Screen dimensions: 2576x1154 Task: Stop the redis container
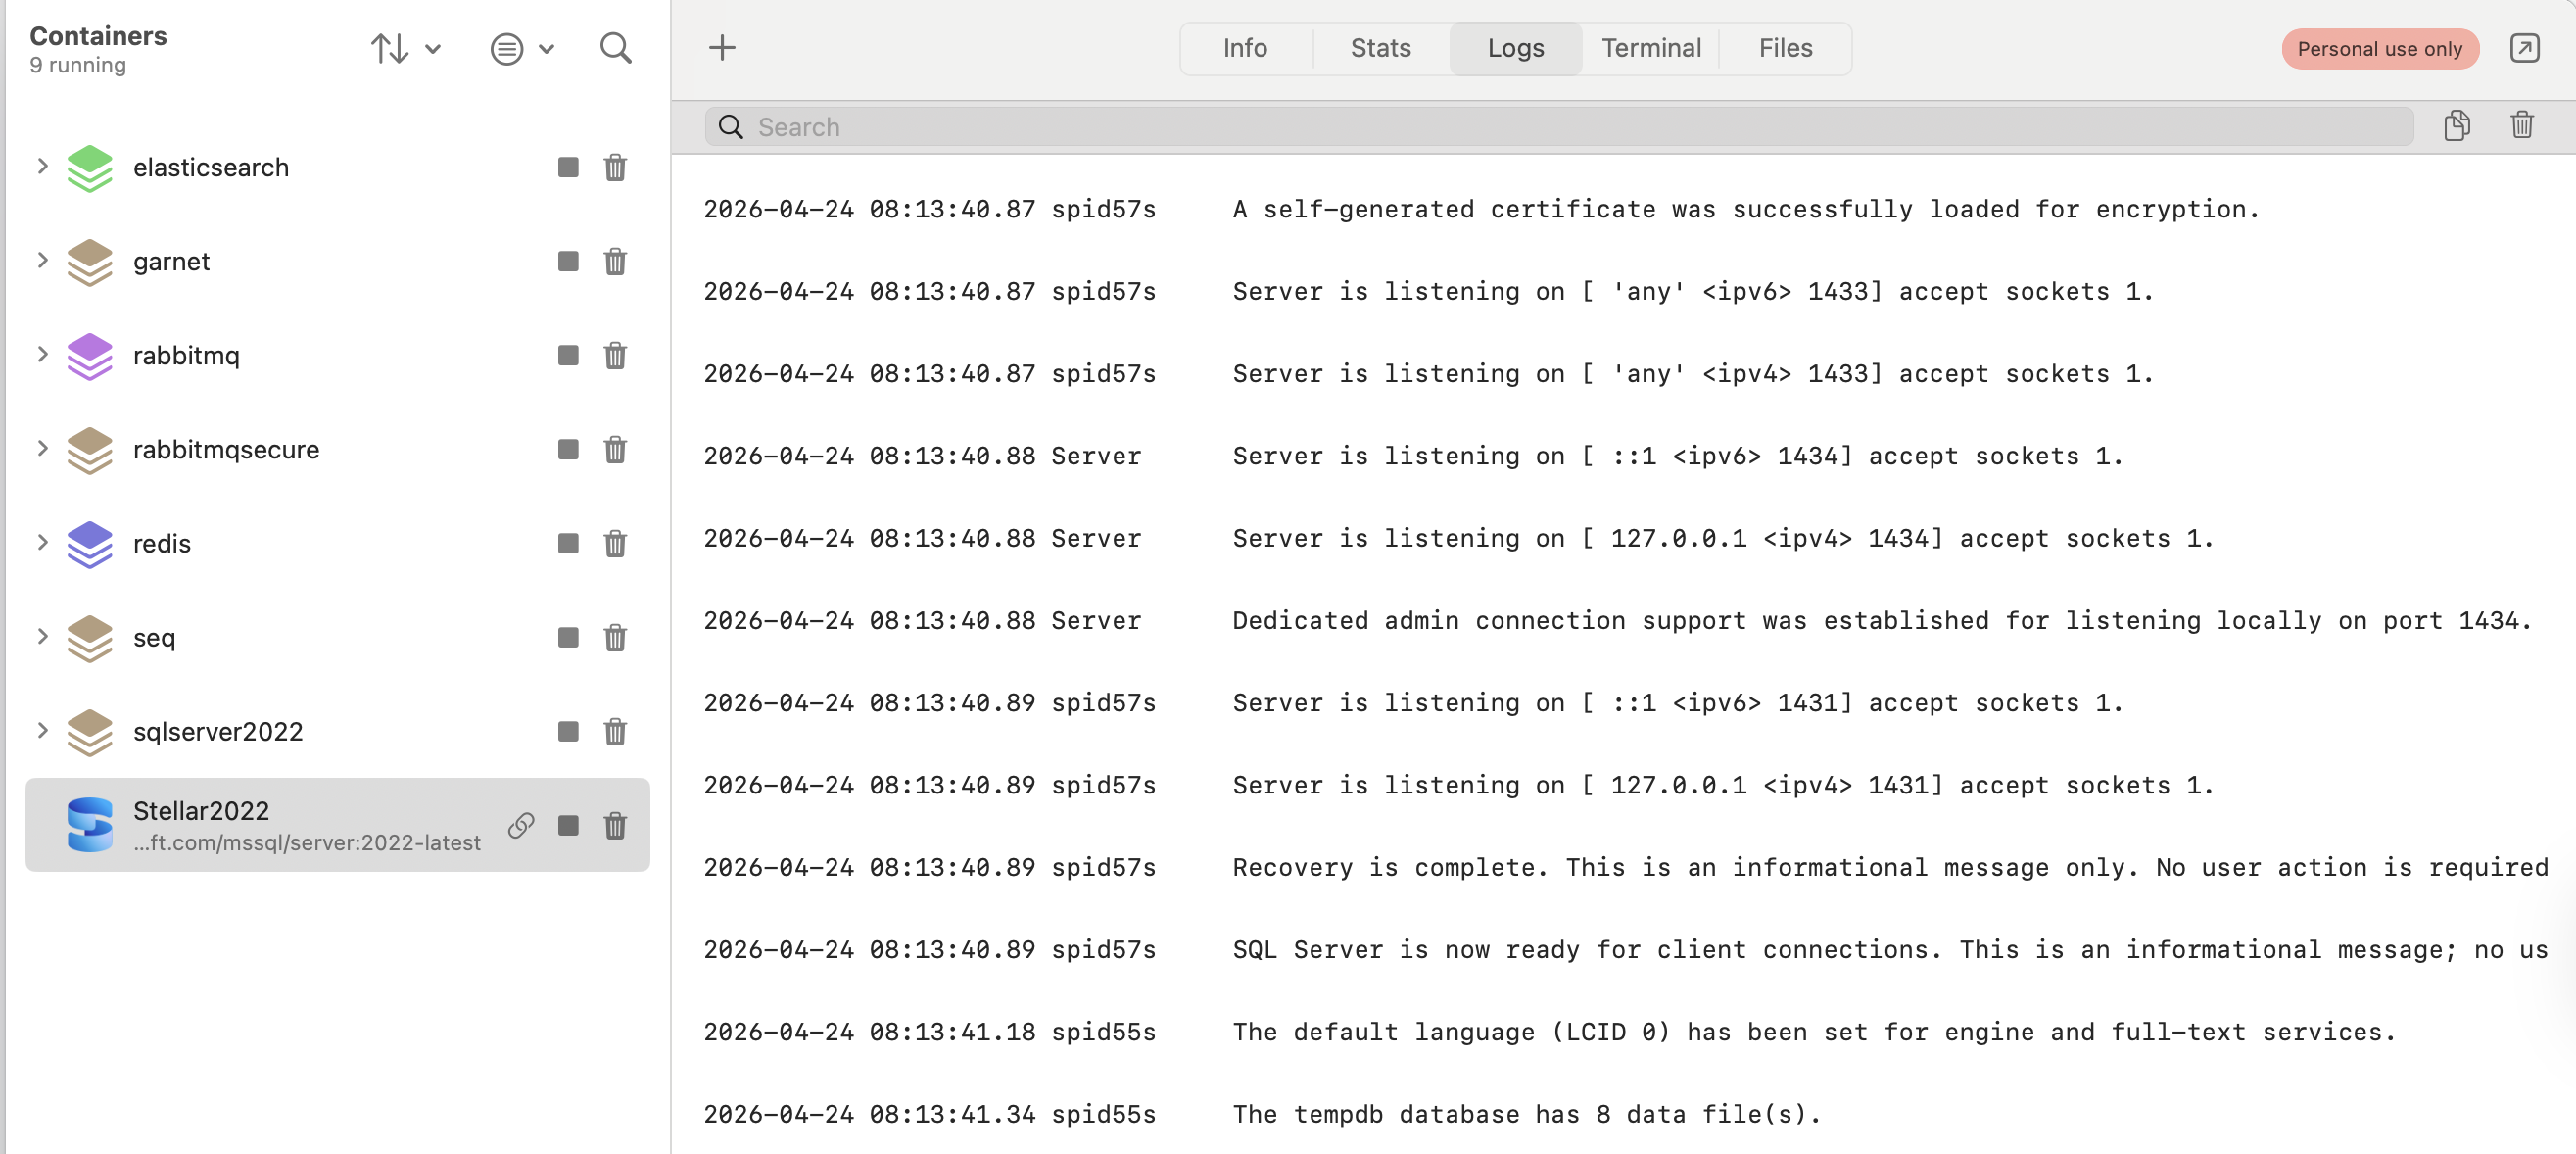(x=568, y=543)
